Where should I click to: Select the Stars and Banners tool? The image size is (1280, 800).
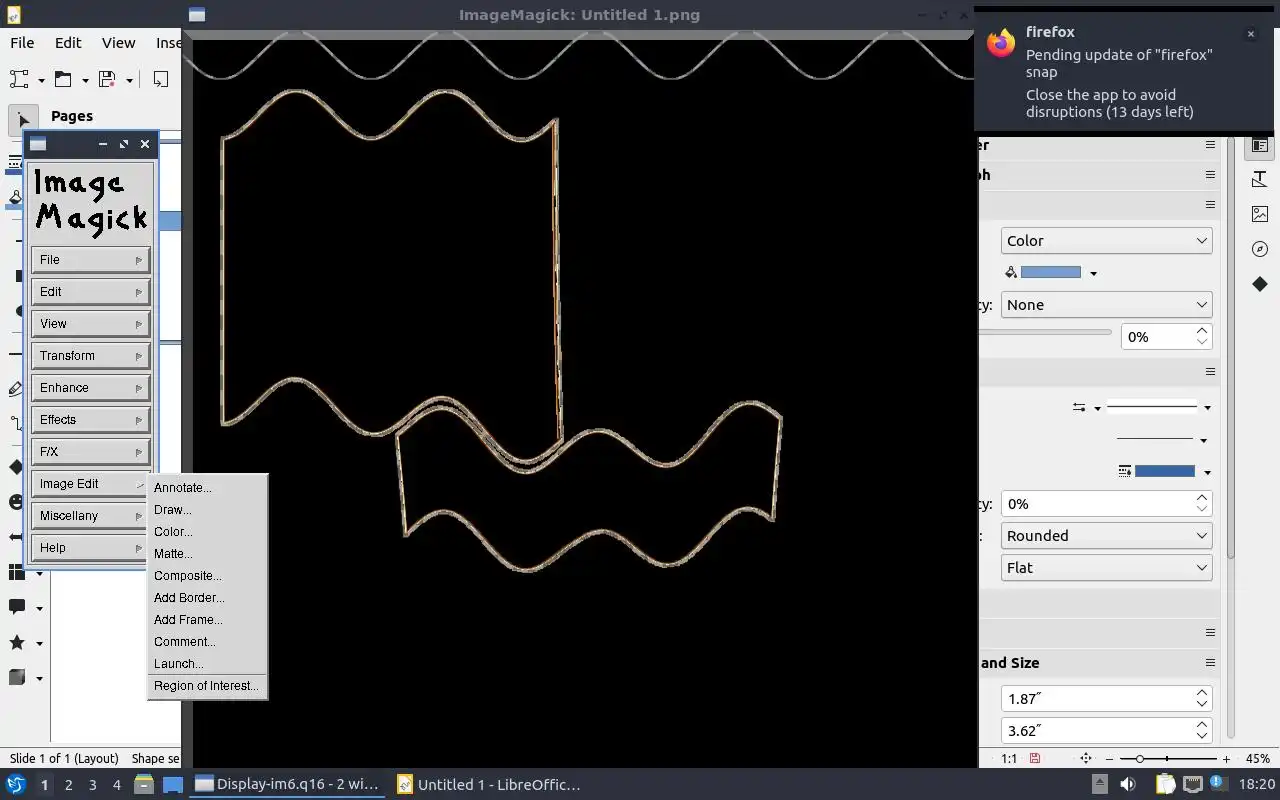(17, 642)
